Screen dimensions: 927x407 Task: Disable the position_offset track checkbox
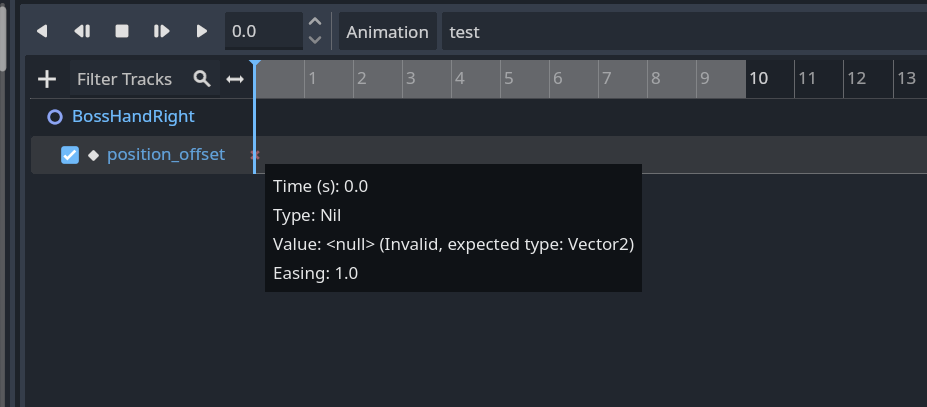70,155
